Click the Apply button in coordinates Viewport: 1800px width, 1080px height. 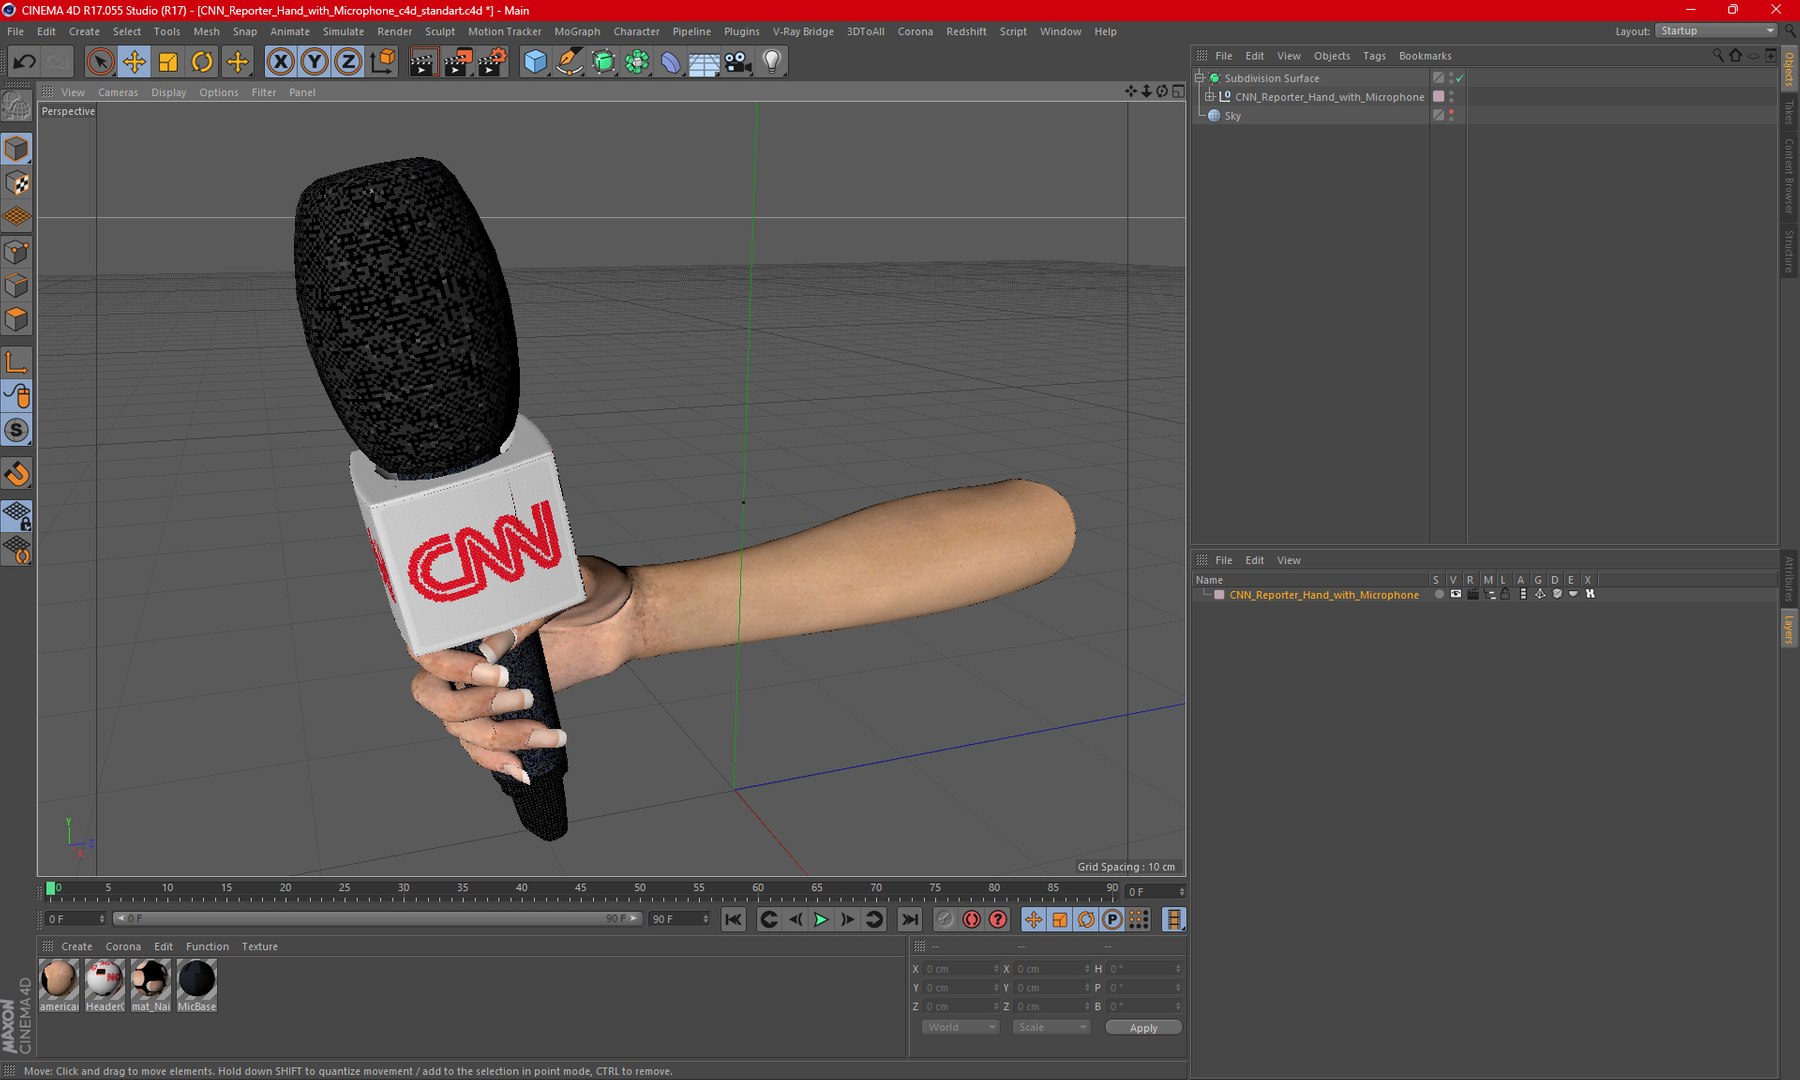click(x=1144, y=1028)
